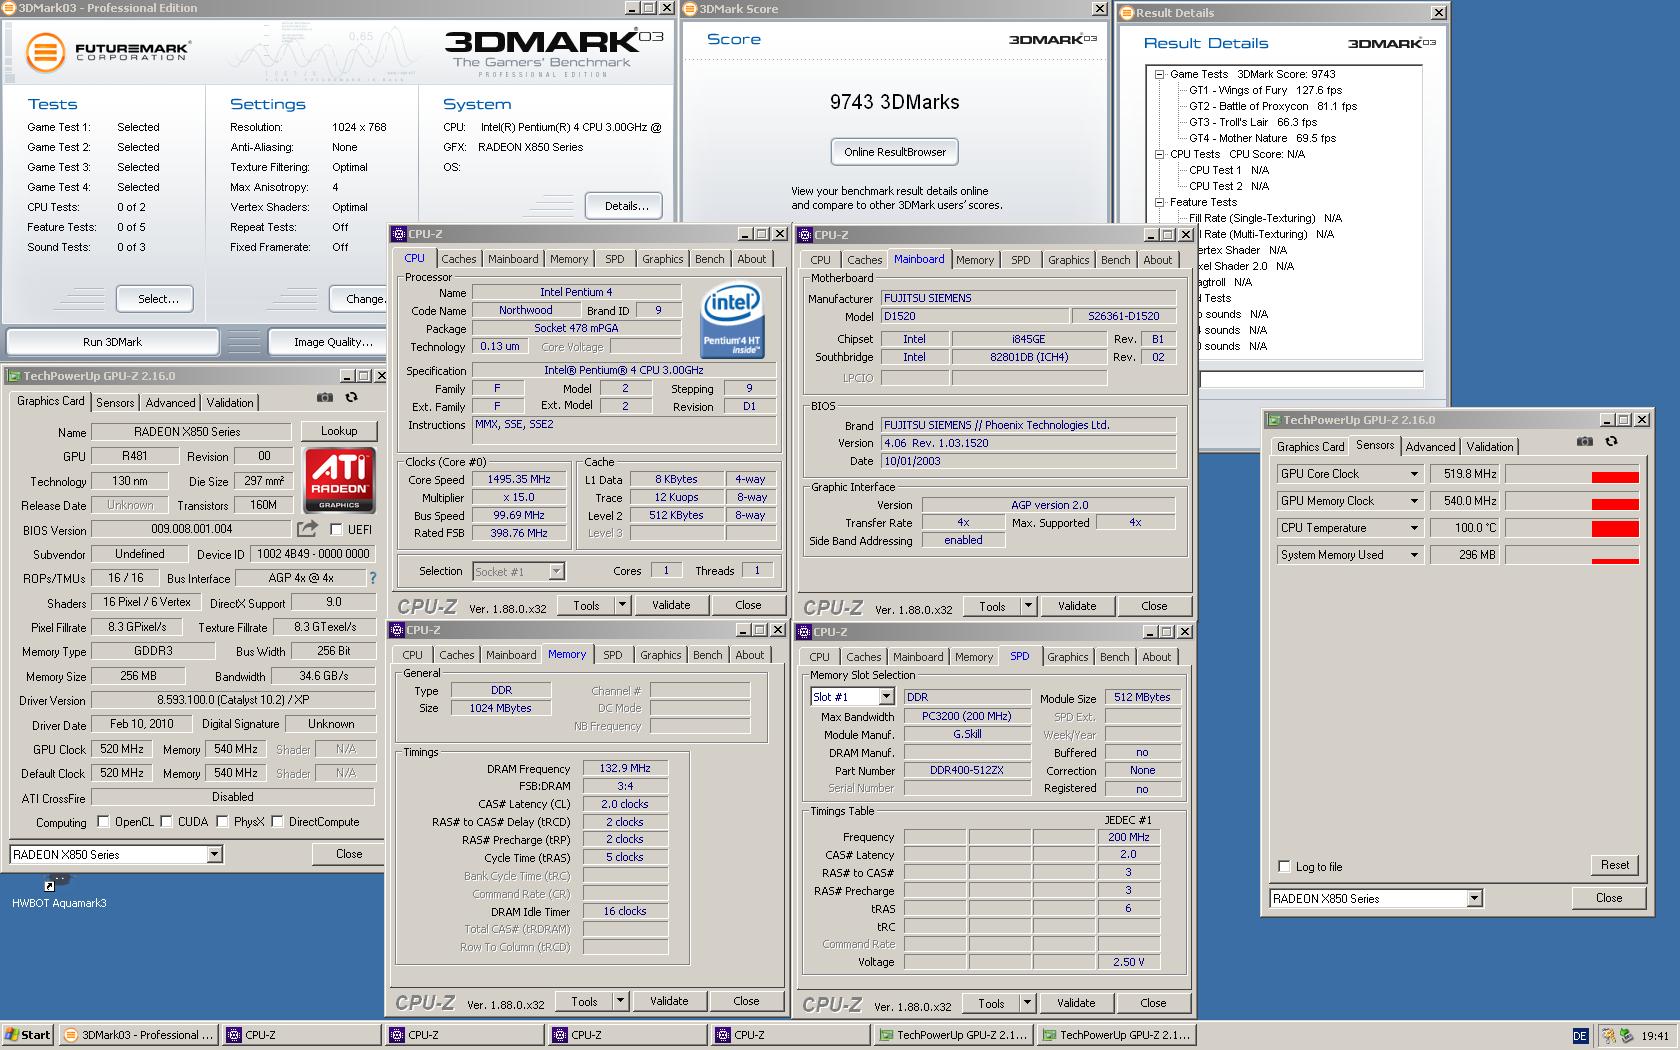This screenshot has height=1050, width=1680.
Task: Click the ATI Radeon logo in GPU-Z
Action: 339,480
